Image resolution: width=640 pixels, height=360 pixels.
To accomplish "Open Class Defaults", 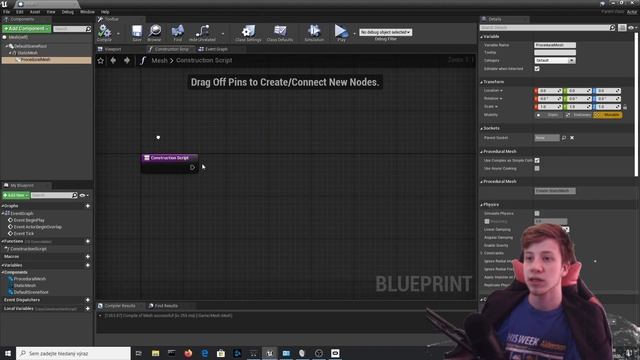I will click(x=280, y=33).
